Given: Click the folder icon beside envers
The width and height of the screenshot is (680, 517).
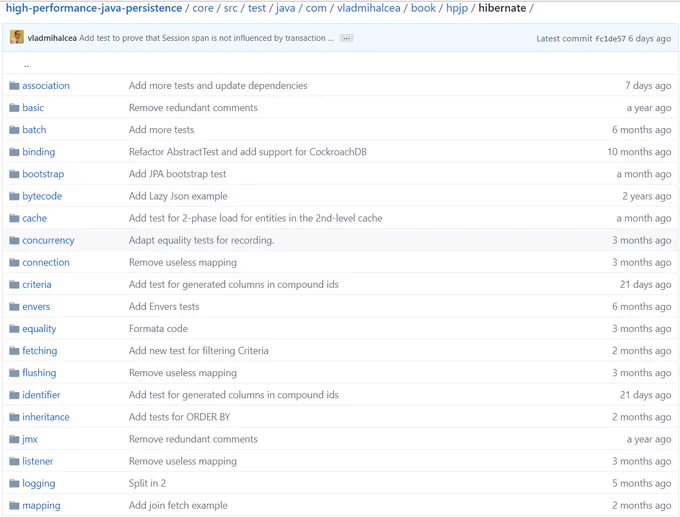Looking at the screenshot, I should pos(14,307).
